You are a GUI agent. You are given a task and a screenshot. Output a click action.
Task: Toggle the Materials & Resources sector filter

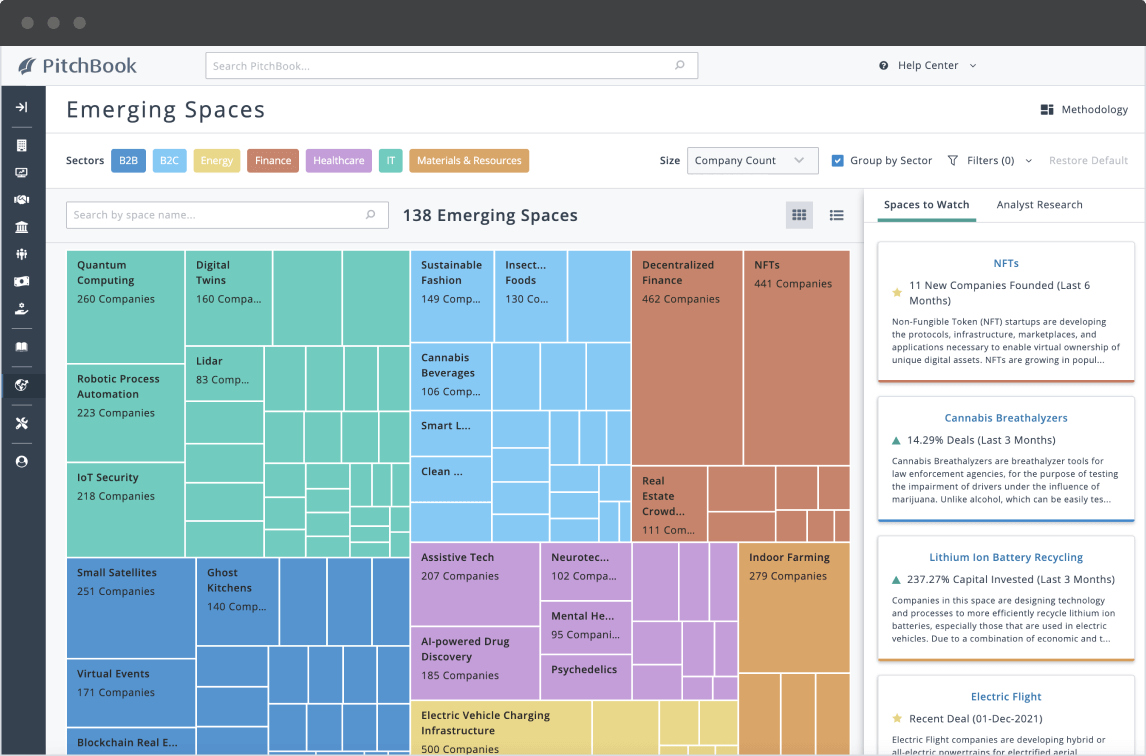coord(468,160)
